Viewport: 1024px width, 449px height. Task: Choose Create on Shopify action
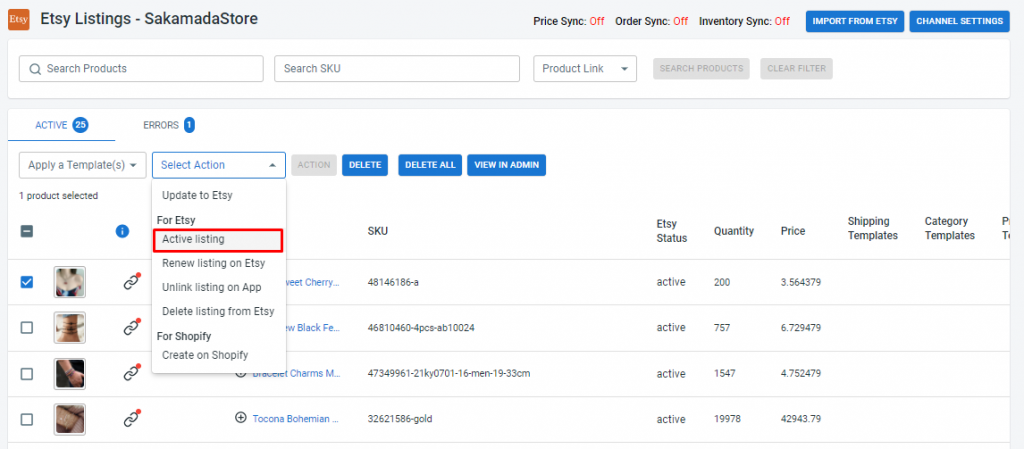pos(219,355)
